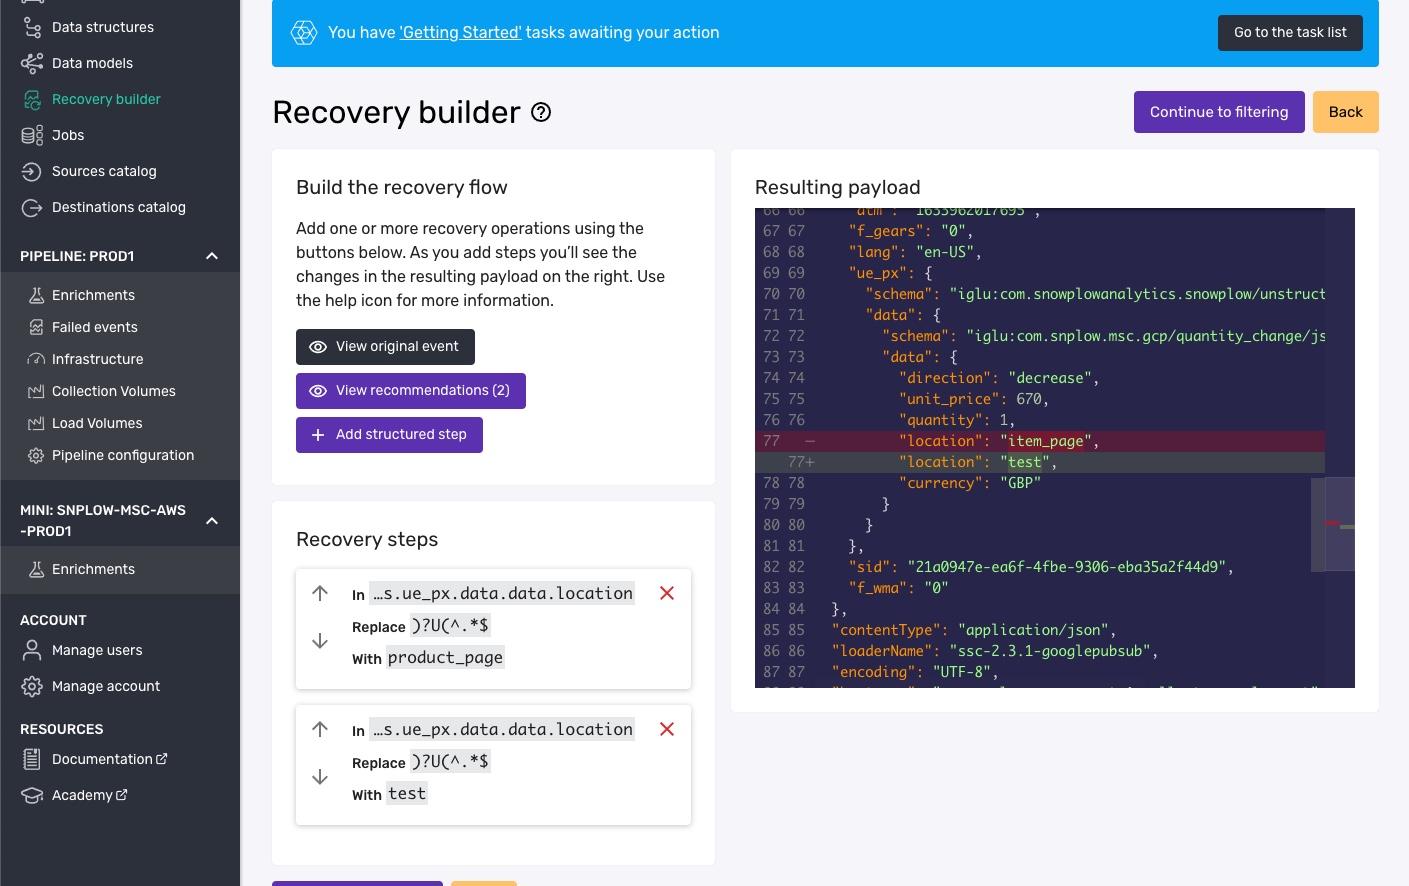Collapse the PIPELINE: PROD1 section
This screenshot has width=1409, height=886.
click(x=212, y=256)
